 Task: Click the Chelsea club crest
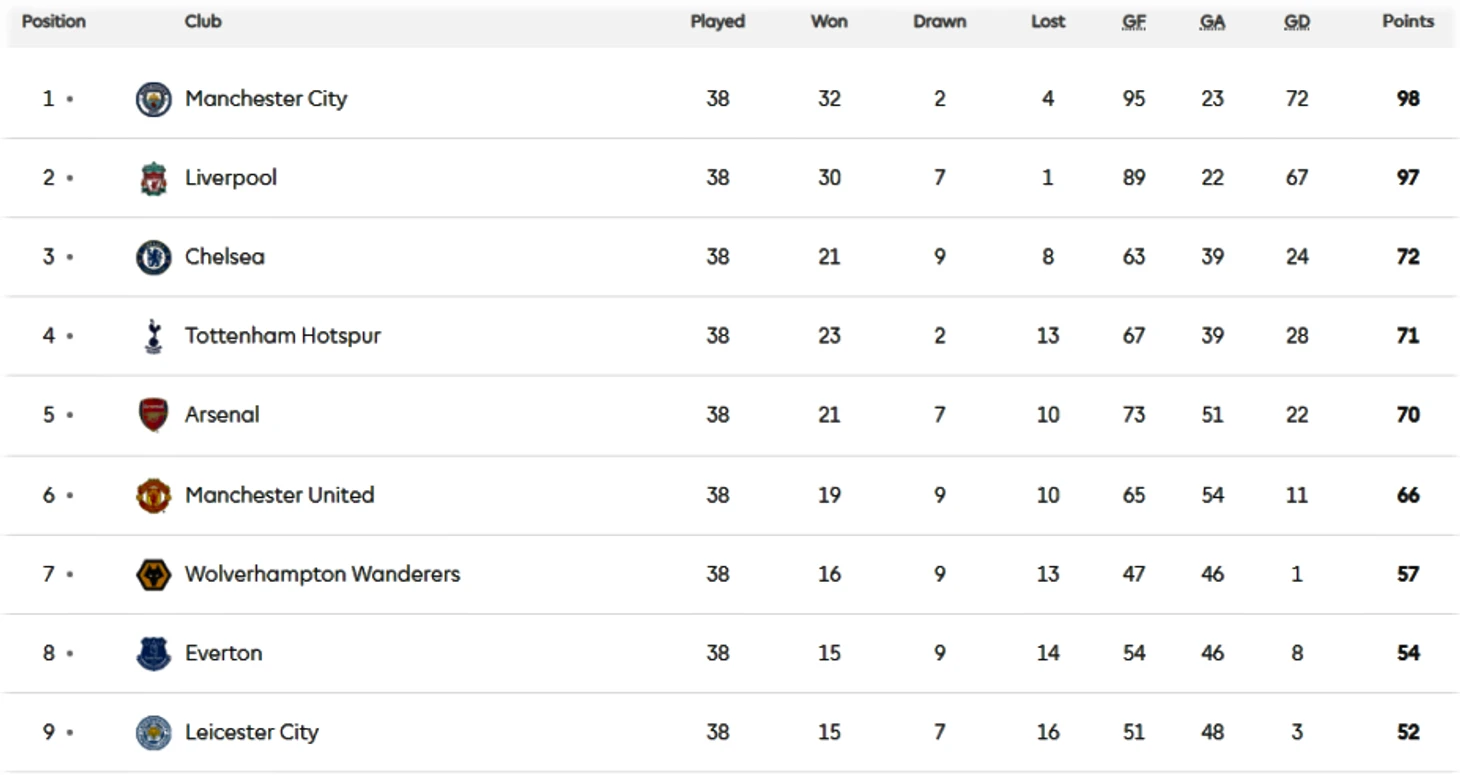coord(153,257)
